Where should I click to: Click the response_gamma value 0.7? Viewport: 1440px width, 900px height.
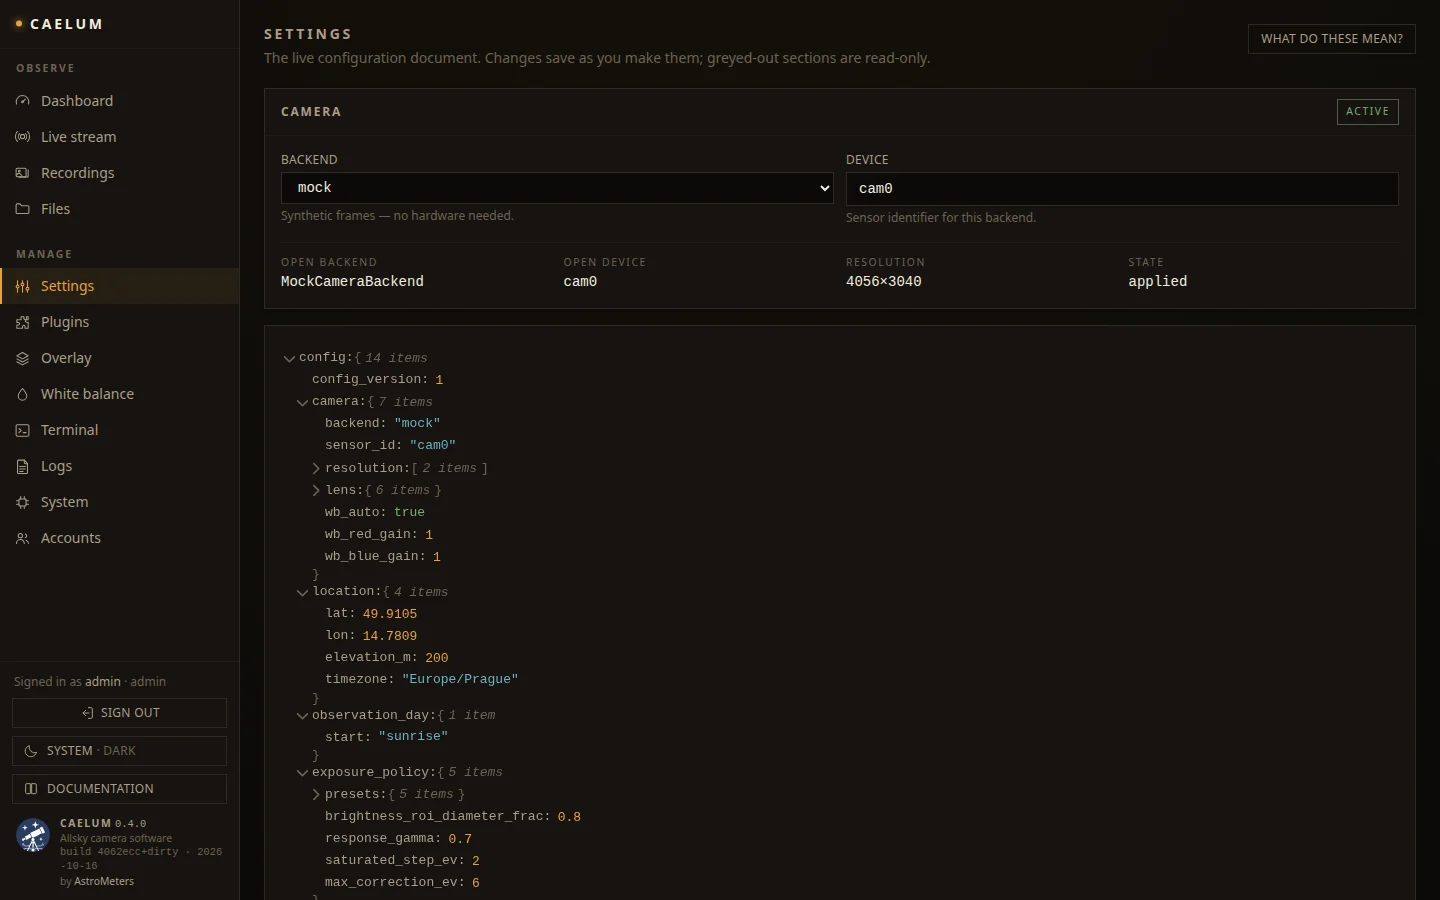point(460,839)
